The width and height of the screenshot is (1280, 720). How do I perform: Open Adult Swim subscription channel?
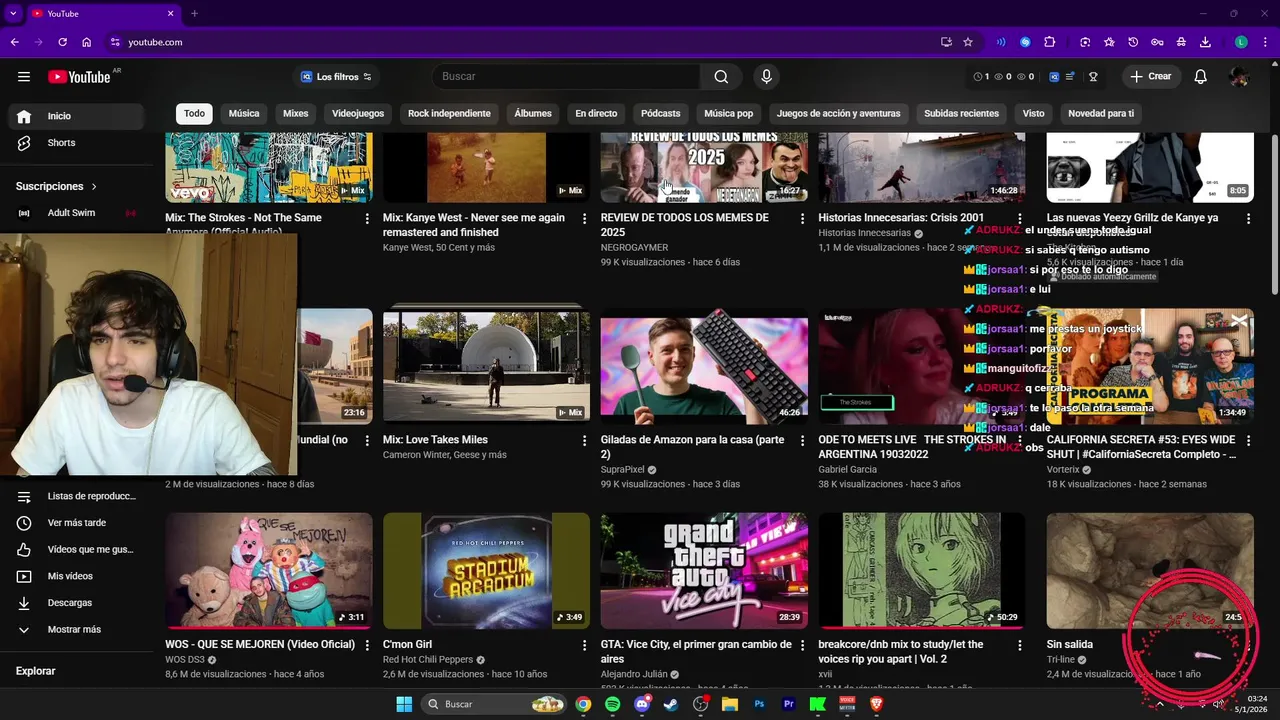click(x=76, y=213)
